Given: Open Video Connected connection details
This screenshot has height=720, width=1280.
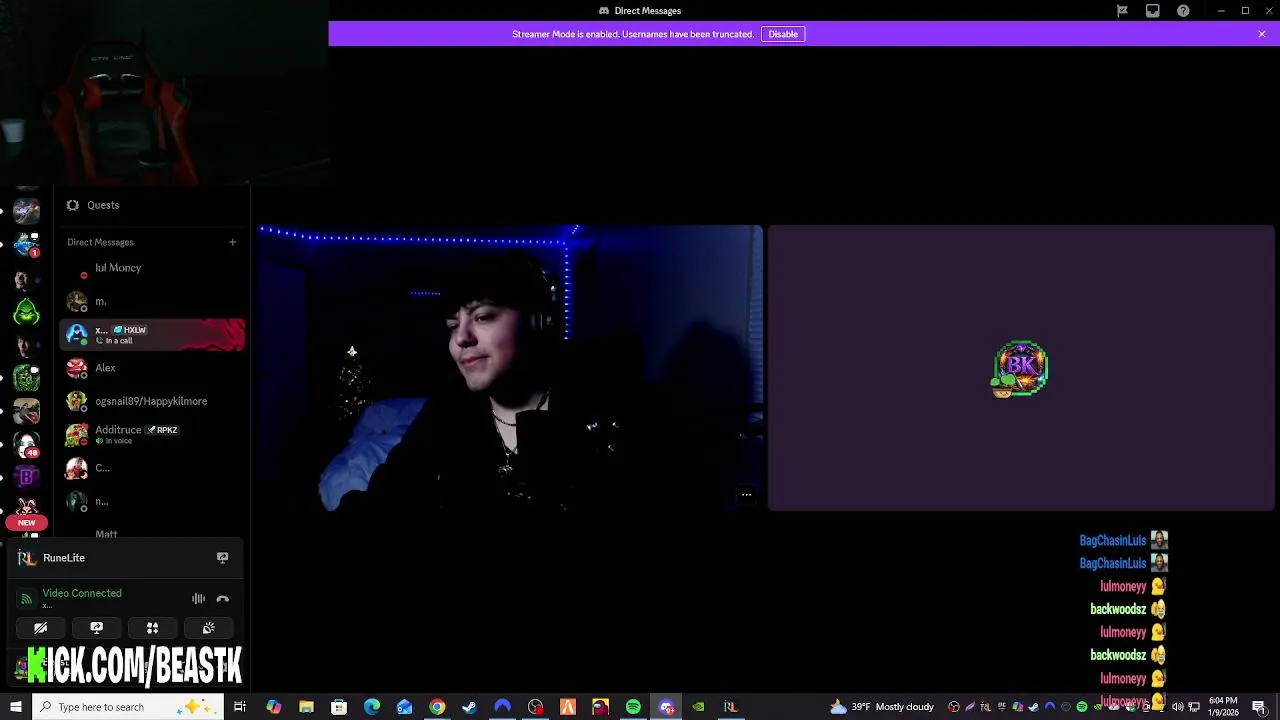Looking at the screenshot, I should [x=82, y=593].
